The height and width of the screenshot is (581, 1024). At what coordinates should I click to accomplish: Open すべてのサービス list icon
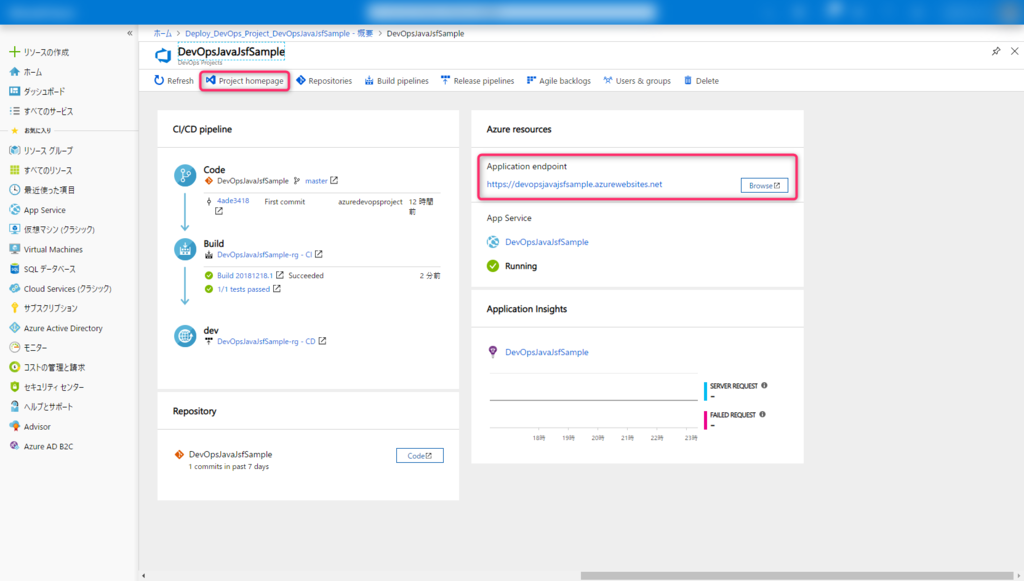(x=14, y=111)
